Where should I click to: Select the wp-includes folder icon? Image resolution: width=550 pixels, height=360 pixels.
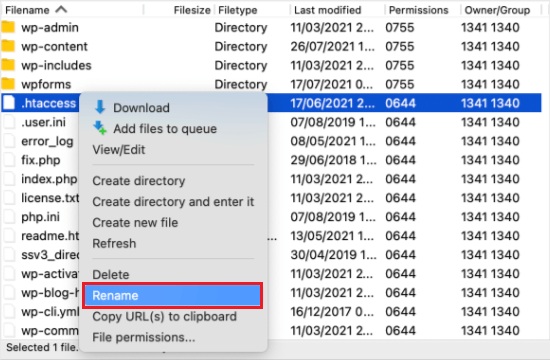coord(8,65)
